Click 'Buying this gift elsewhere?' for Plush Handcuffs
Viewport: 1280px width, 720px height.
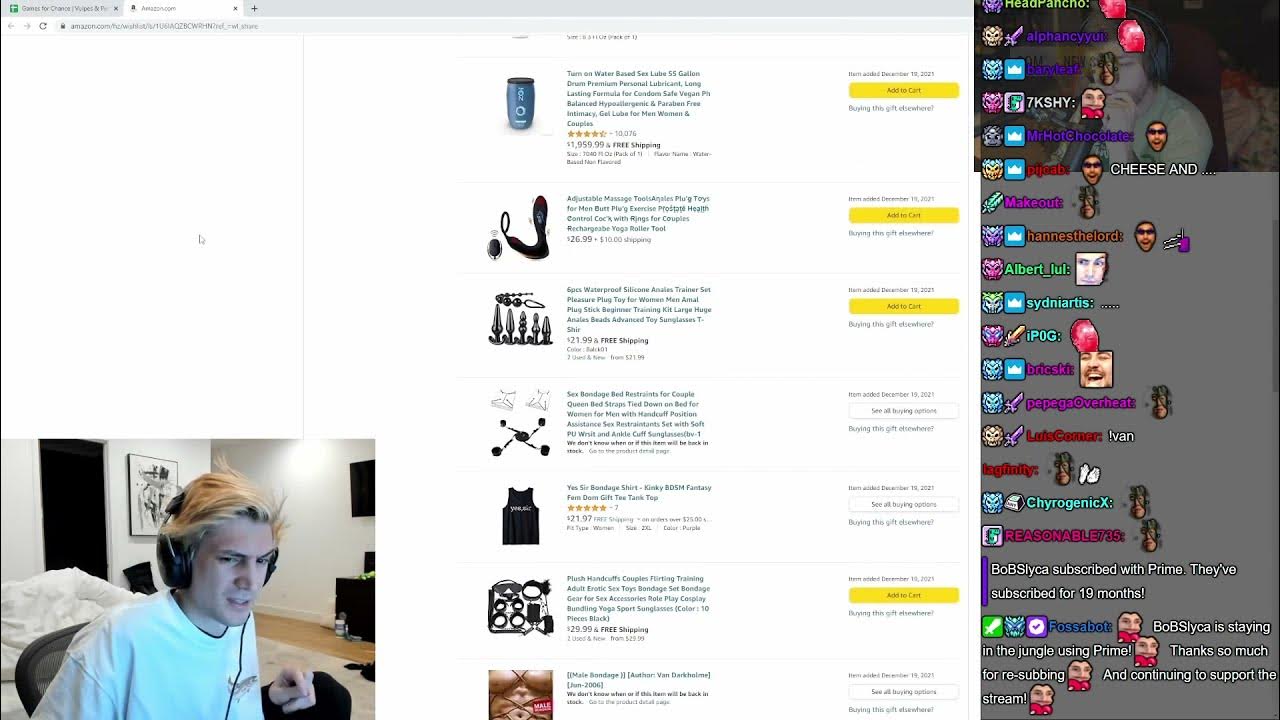click(x=890, y=613)
